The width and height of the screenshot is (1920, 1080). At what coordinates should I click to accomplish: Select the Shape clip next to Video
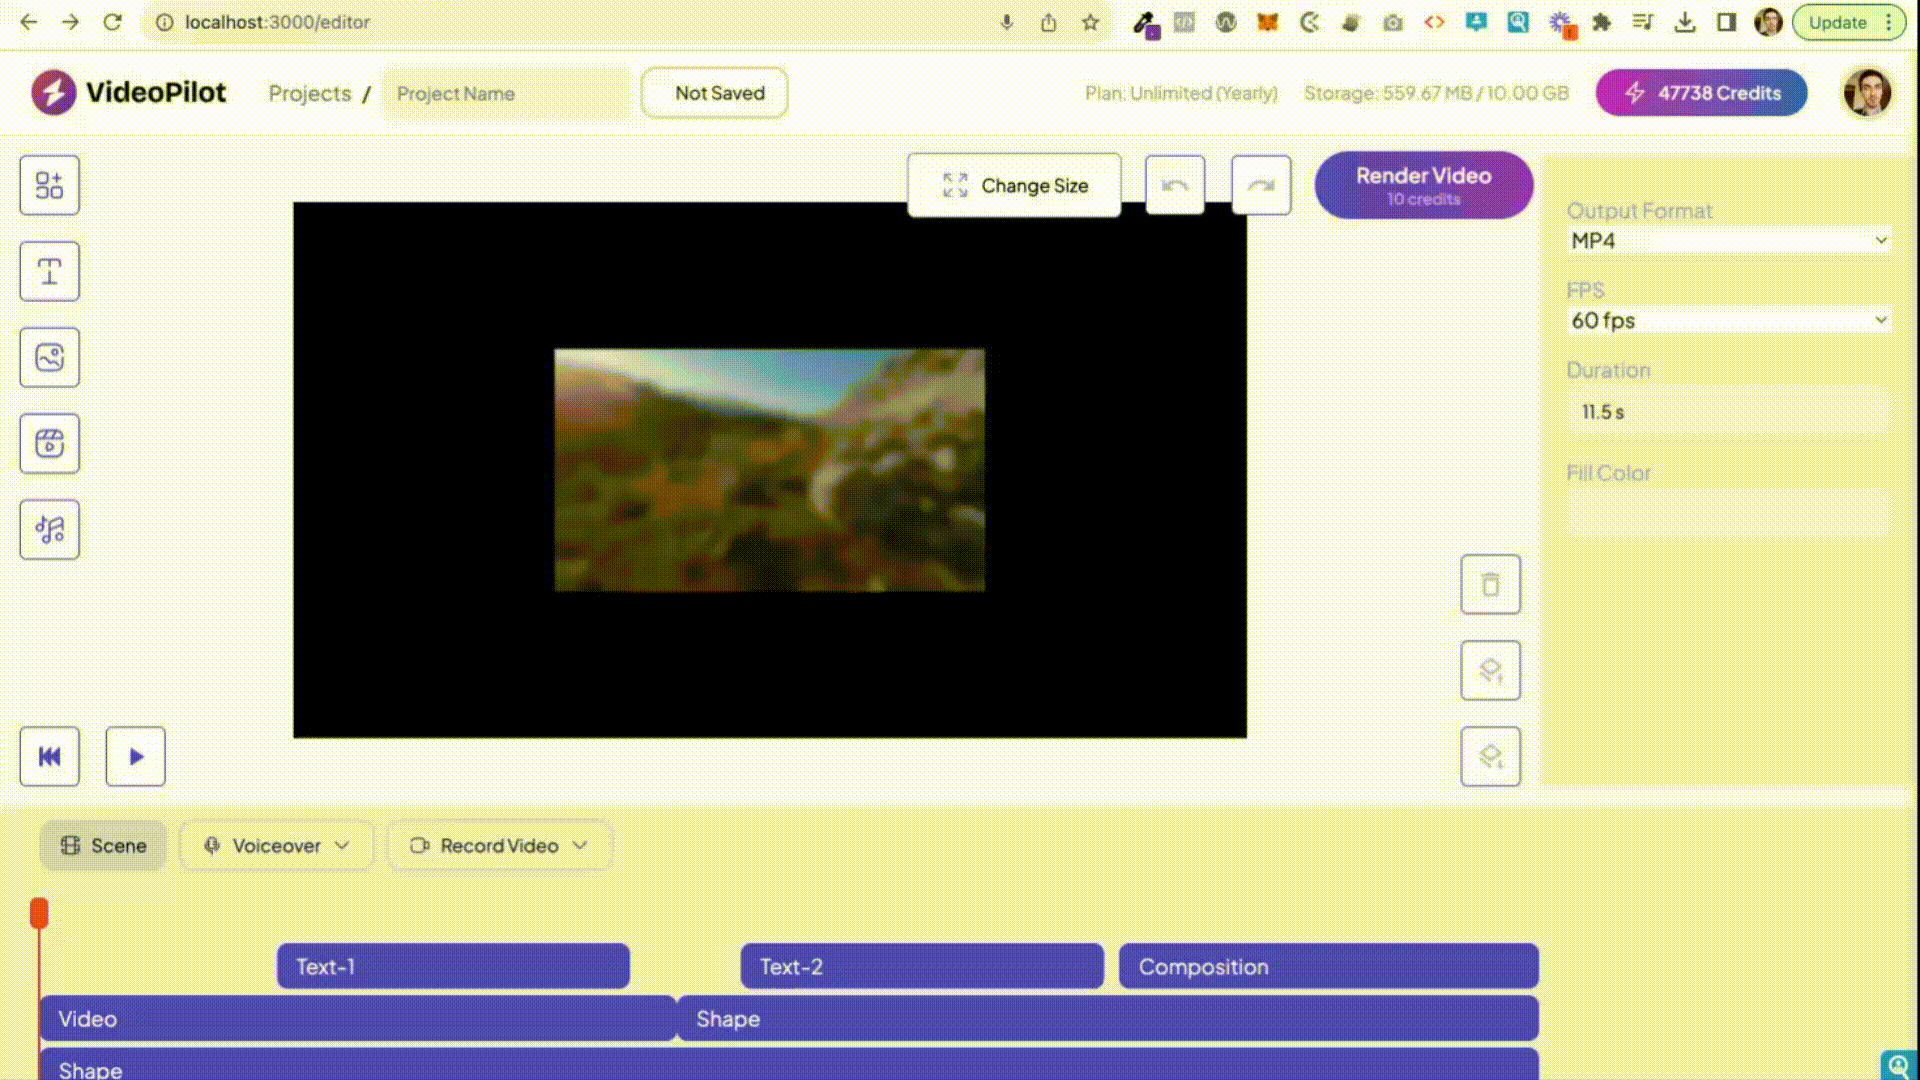1108,1018
